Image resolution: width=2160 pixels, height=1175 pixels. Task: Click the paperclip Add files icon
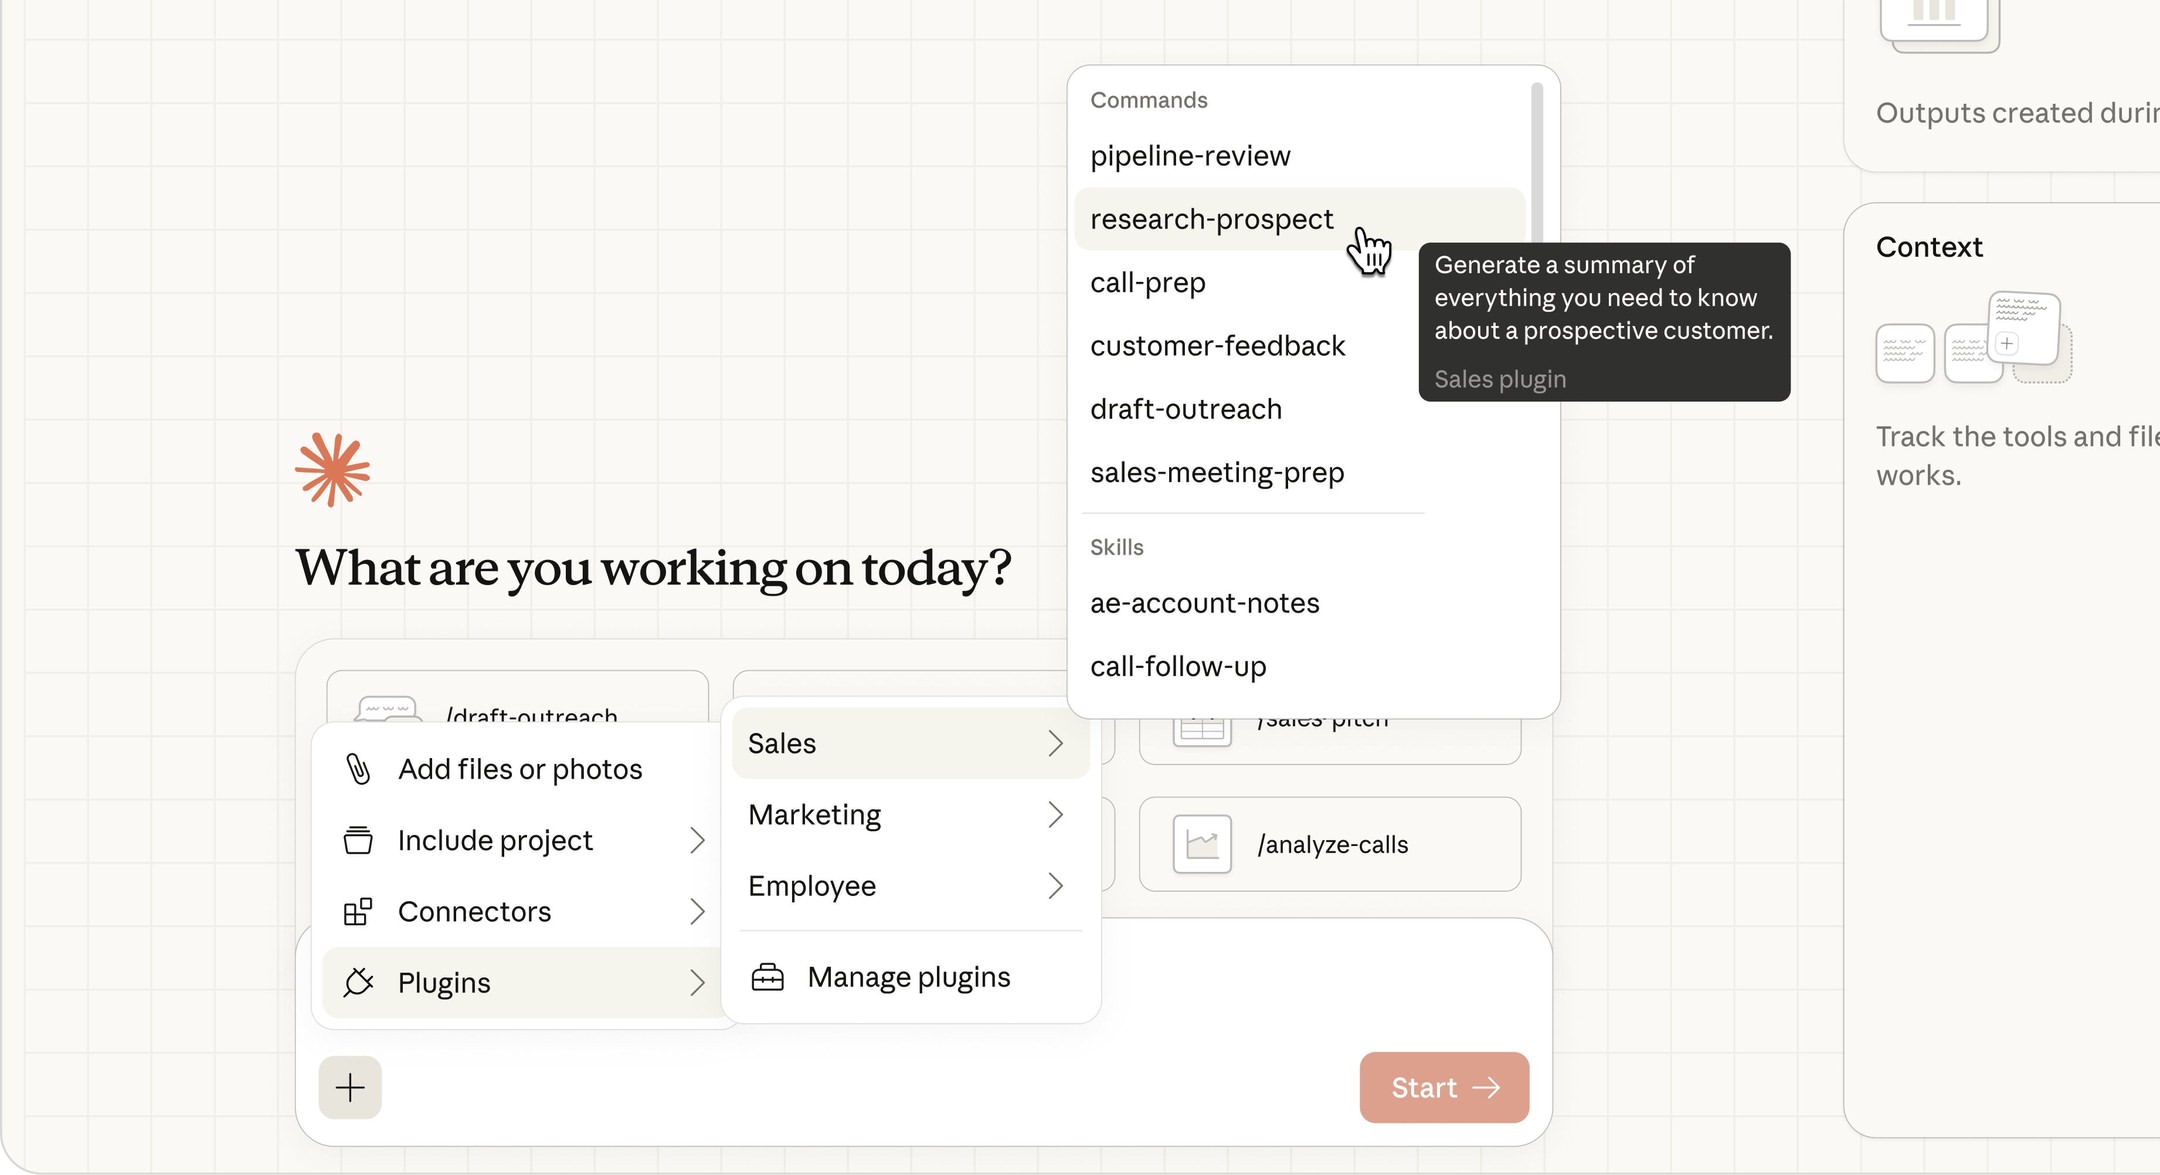click(x=357, y=769)
